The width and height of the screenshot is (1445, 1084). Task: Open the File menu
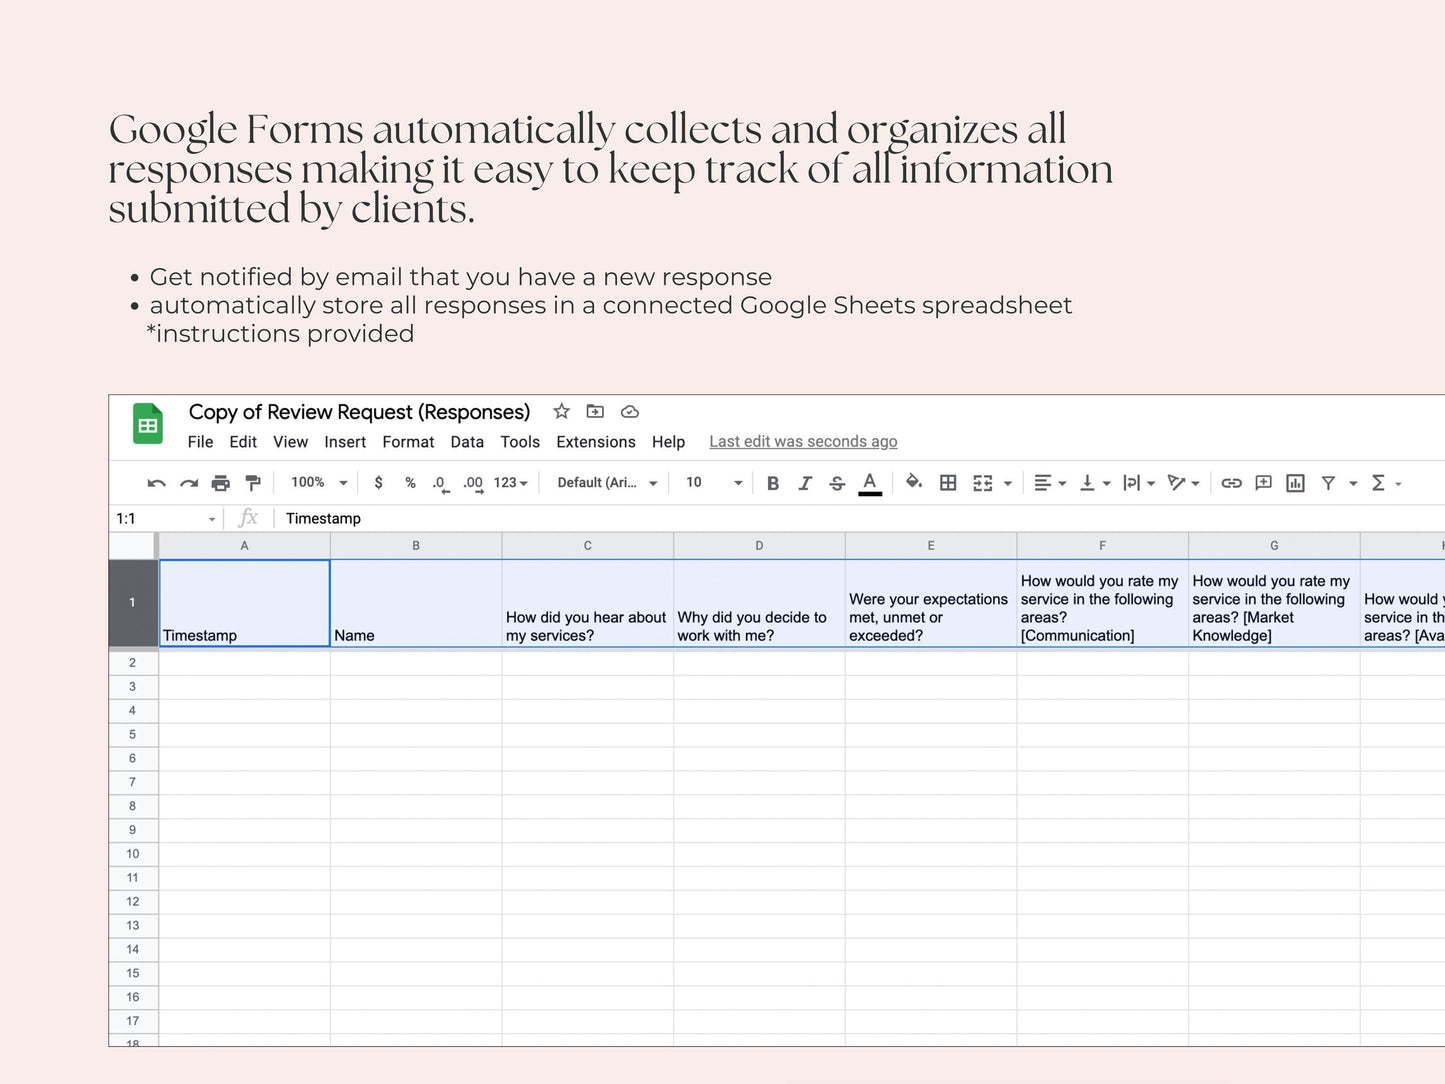[200, 442]
